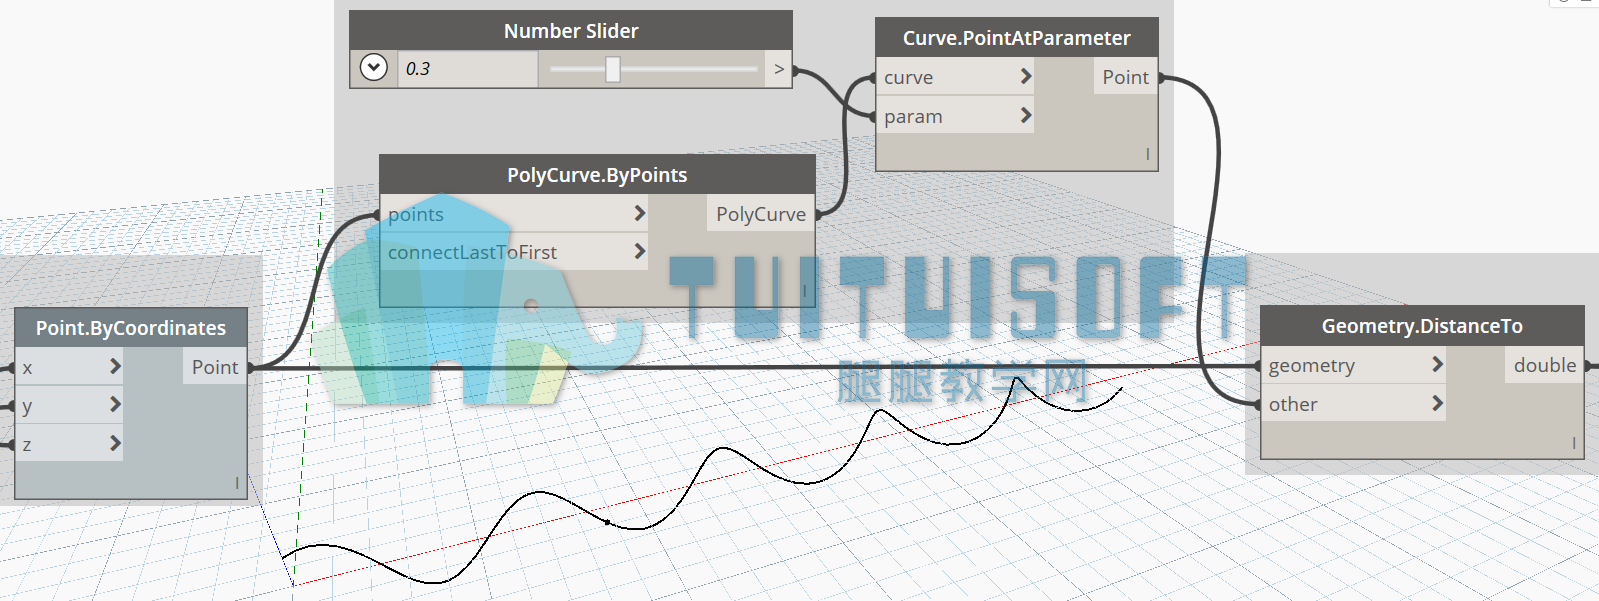
Task: Click the y input port label
Action: coord(27,406)
